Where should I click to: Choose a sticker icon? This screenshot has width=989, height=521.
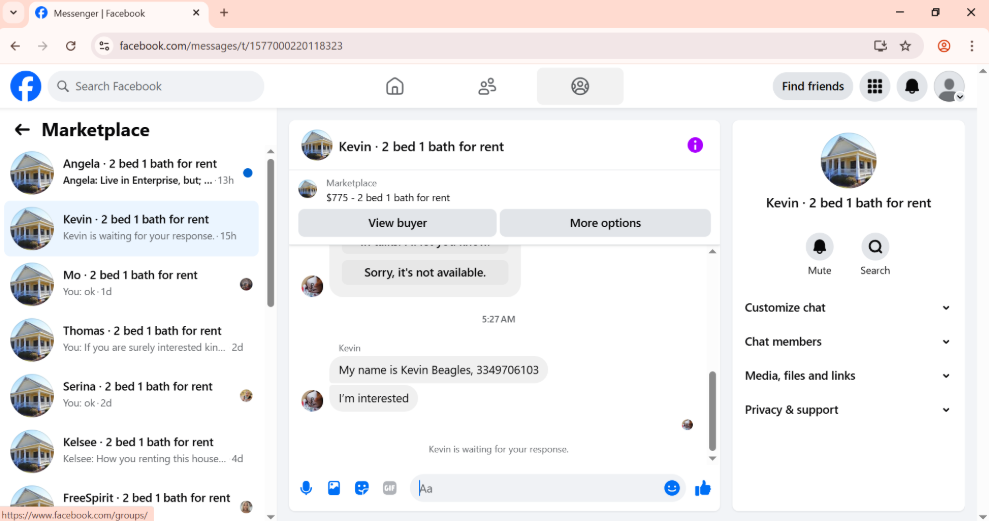[361, 488]
